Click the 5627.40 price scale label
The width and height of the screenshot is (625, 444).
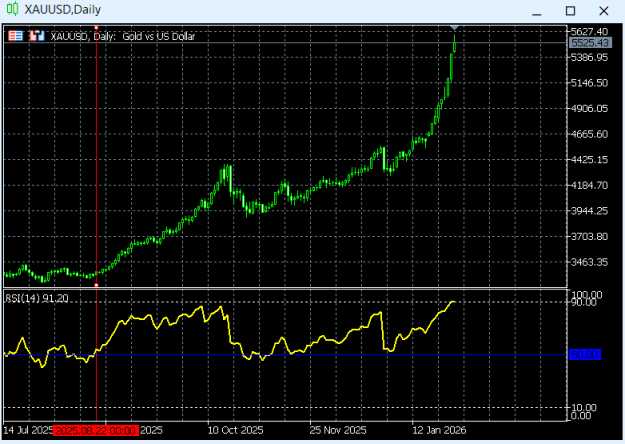[589, 31]
